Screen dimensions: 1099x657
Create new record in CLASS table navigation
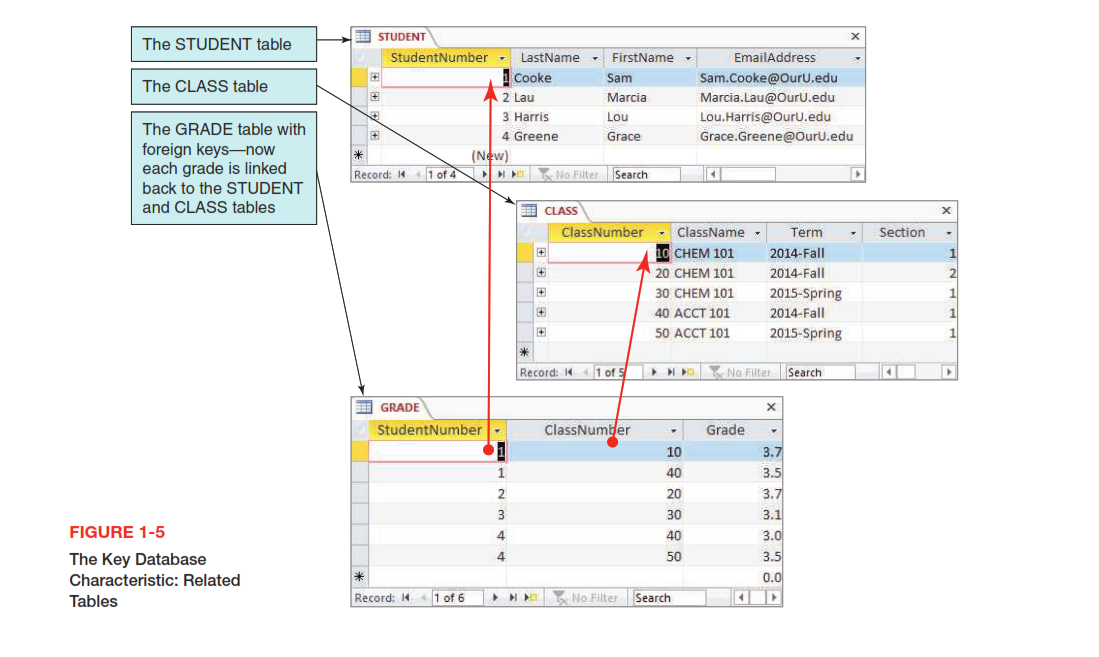688,372
